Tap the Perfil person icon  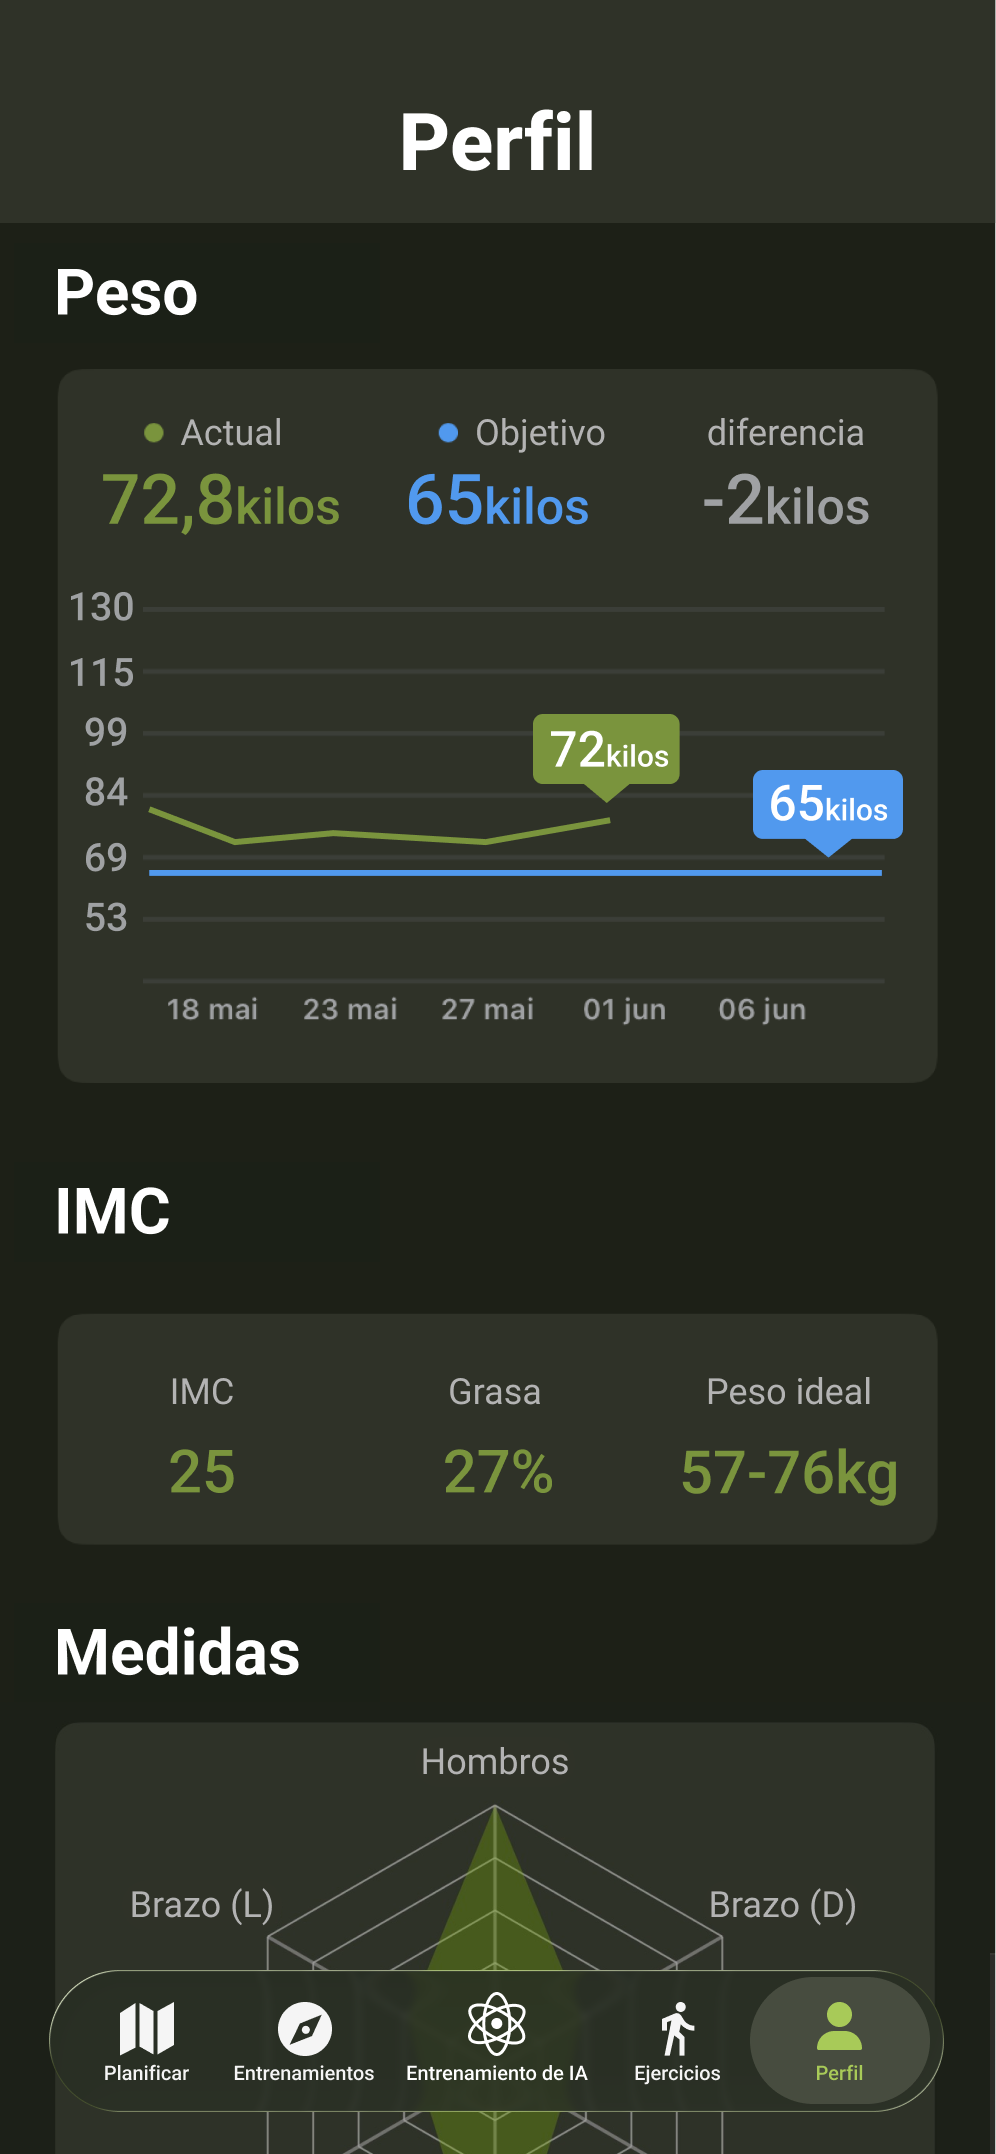click(839, 2027)
